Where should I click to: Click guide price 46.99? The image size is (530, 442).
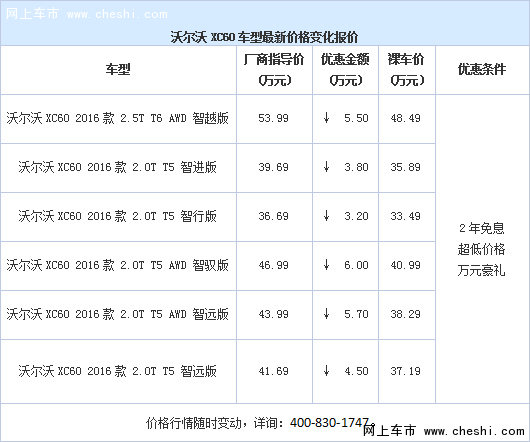coord(273,265)
